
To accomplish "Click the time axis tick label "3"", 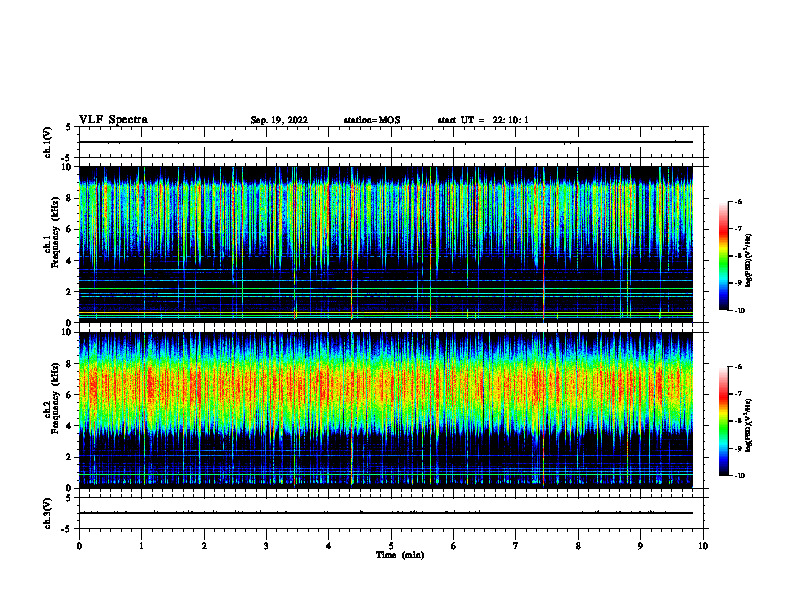I will [x=266, y=546].
